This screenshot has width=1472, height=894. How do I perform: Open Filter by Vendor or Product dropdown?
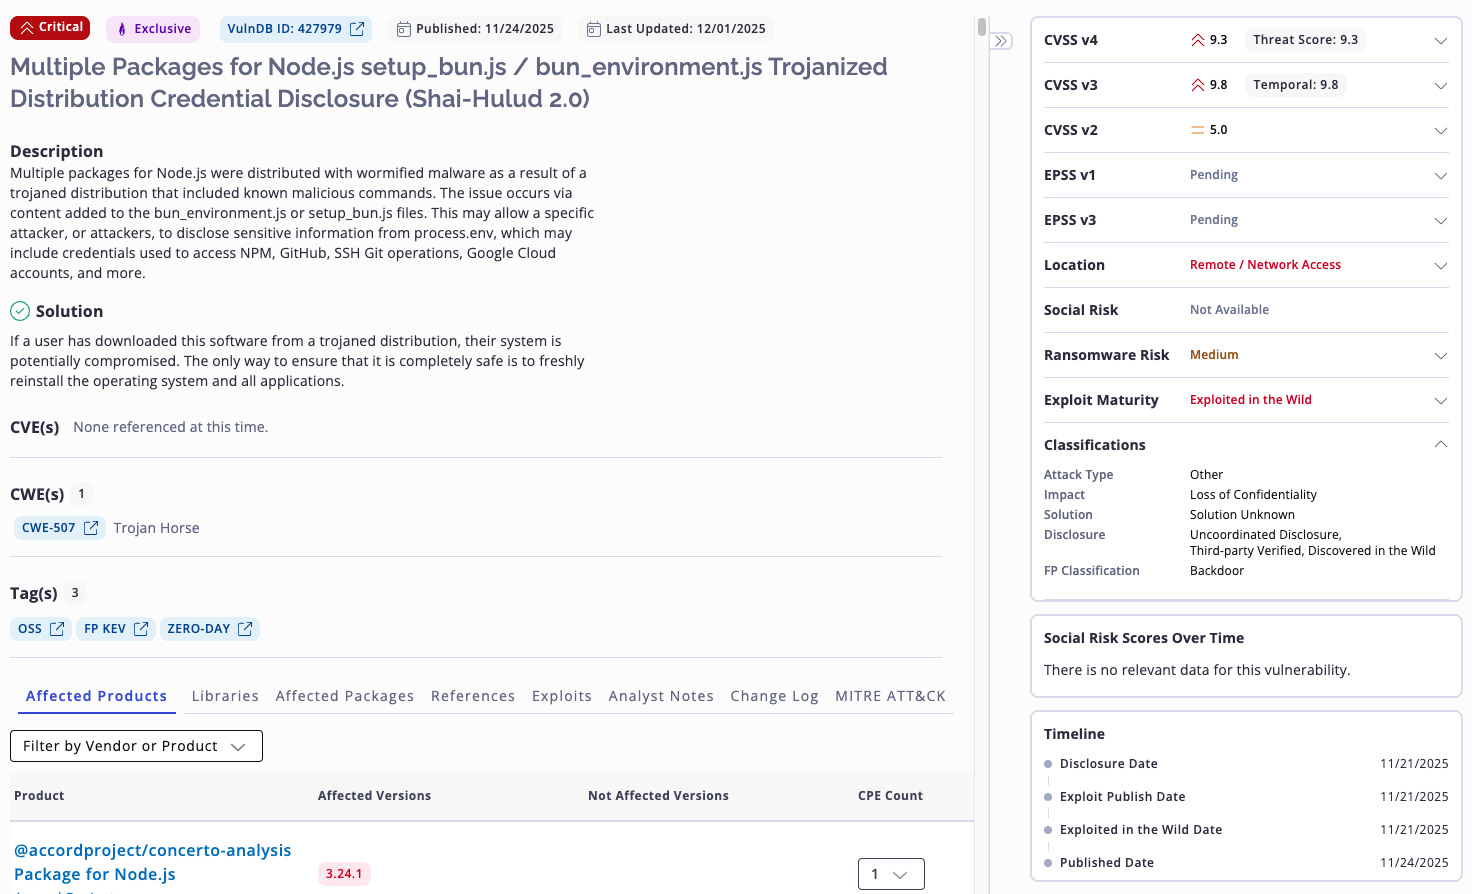(136, 746)
